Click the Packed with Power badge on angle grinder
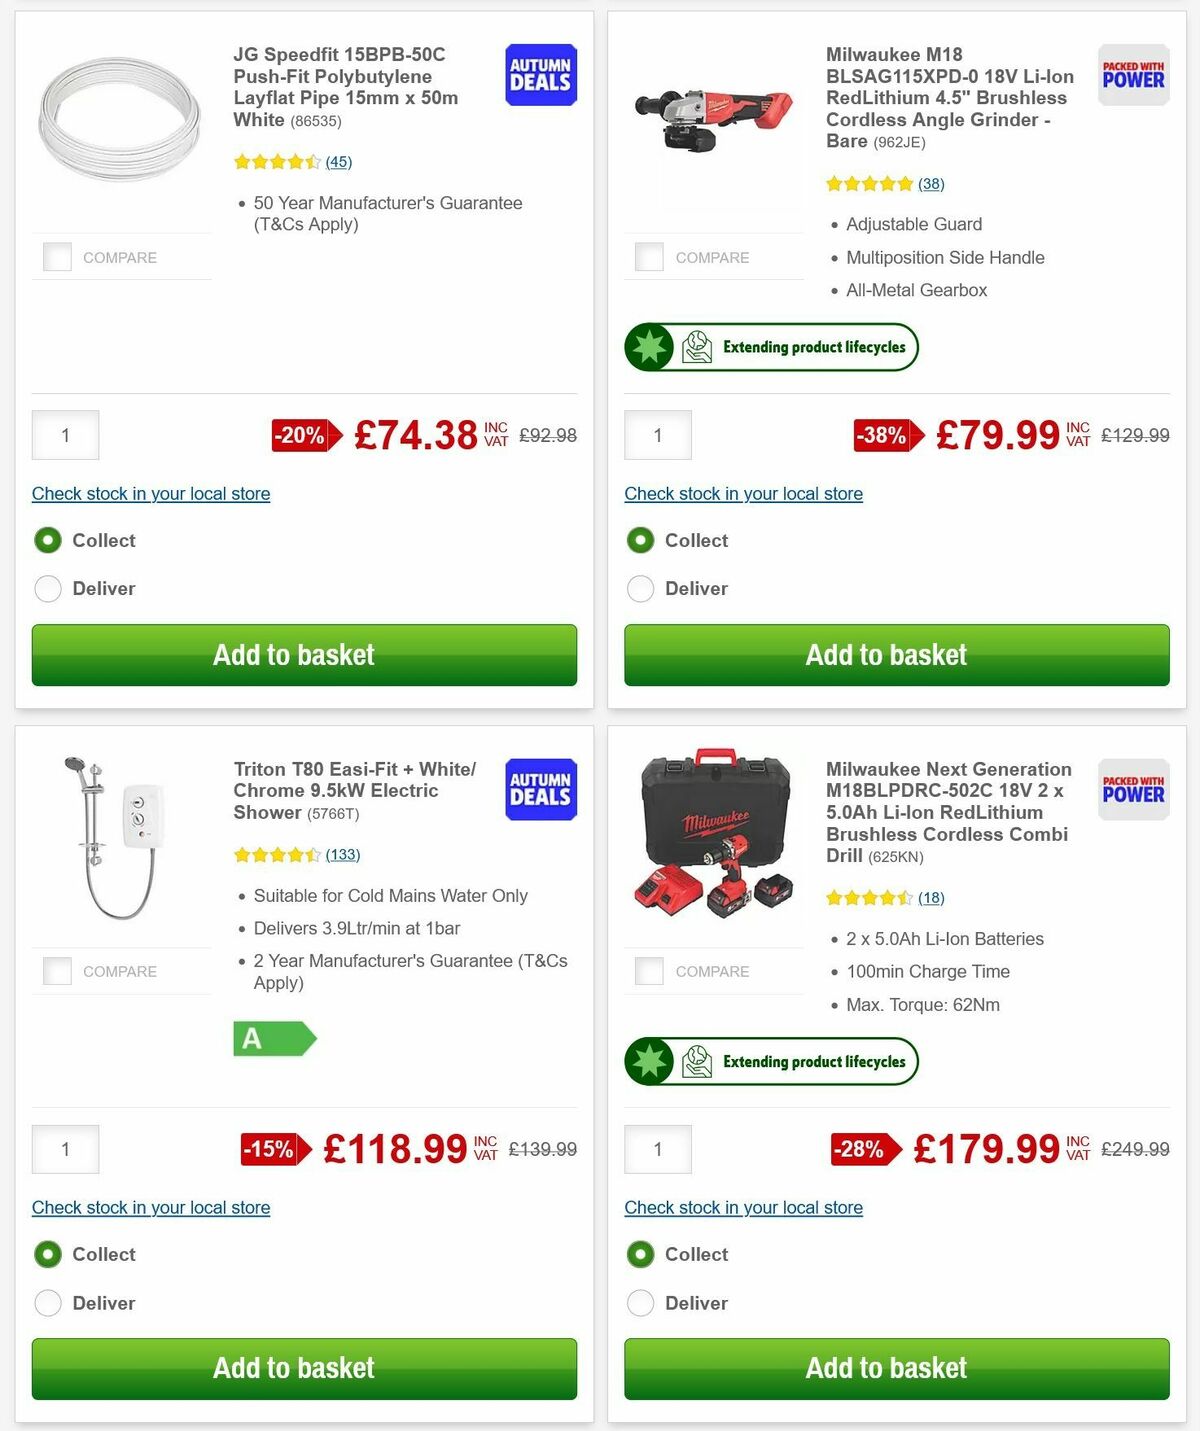The height and width of the screenshot is (1431, 1200). (1132, 75)
